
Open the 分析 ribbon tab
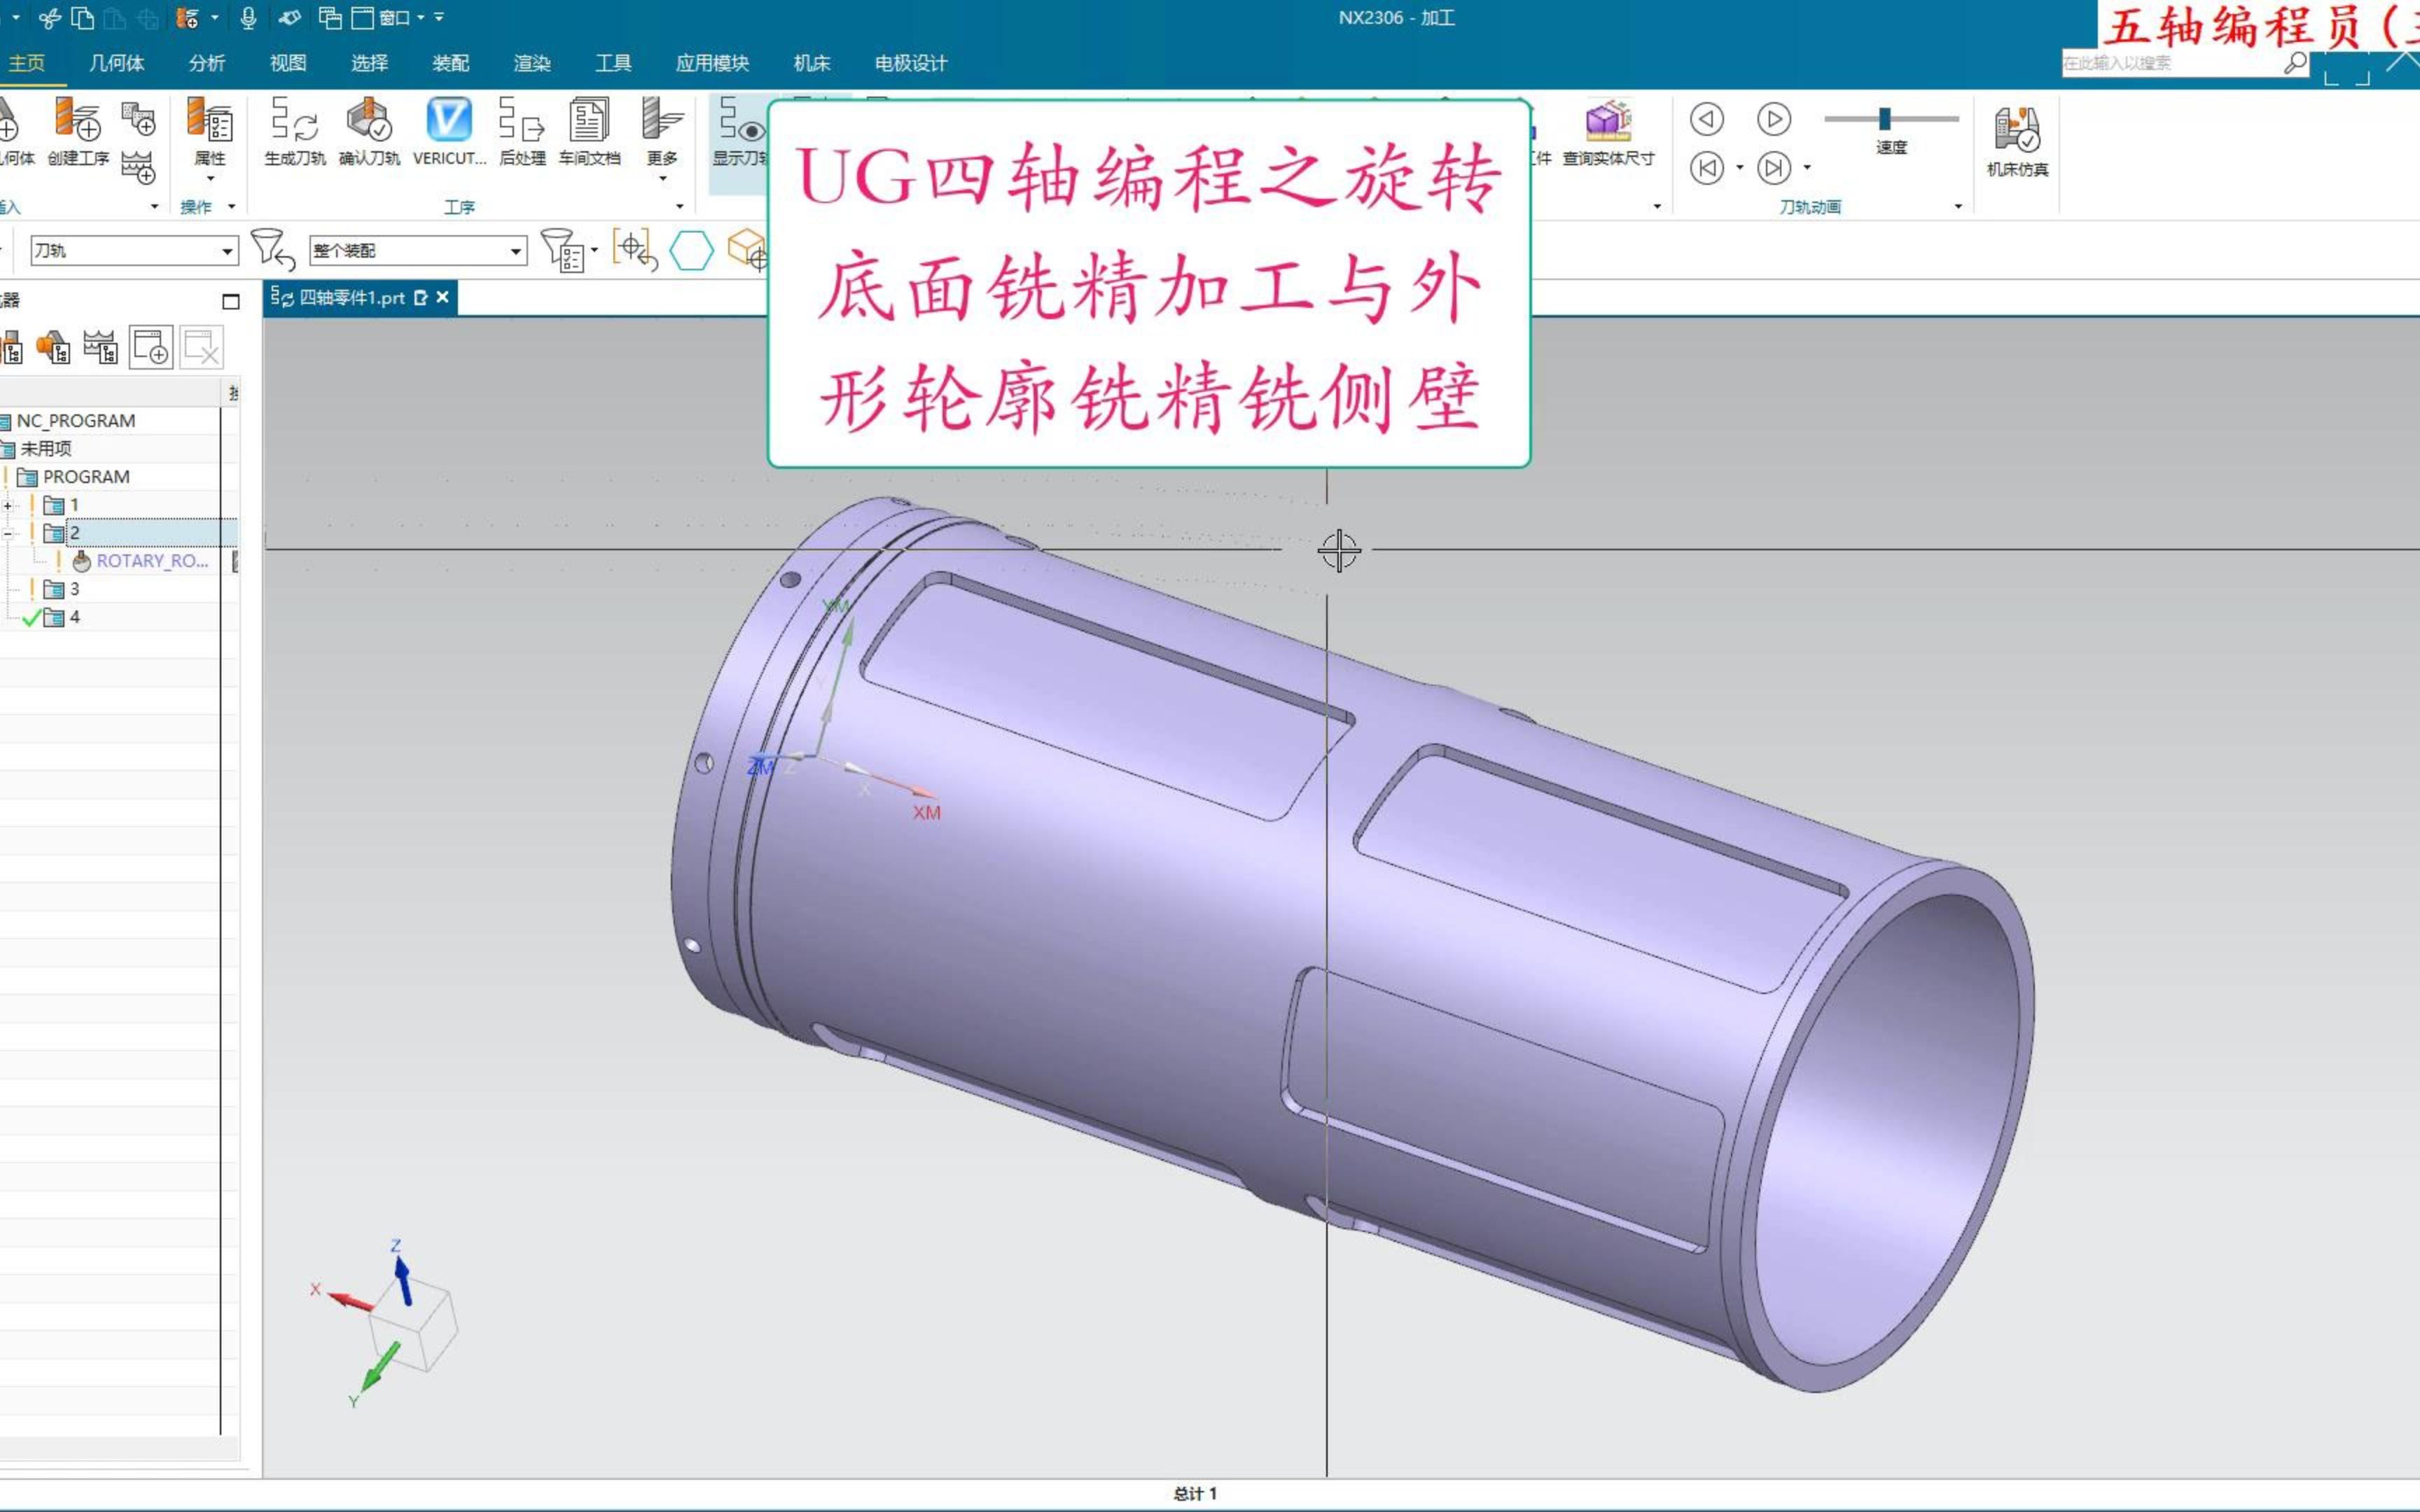pos(207,63)
